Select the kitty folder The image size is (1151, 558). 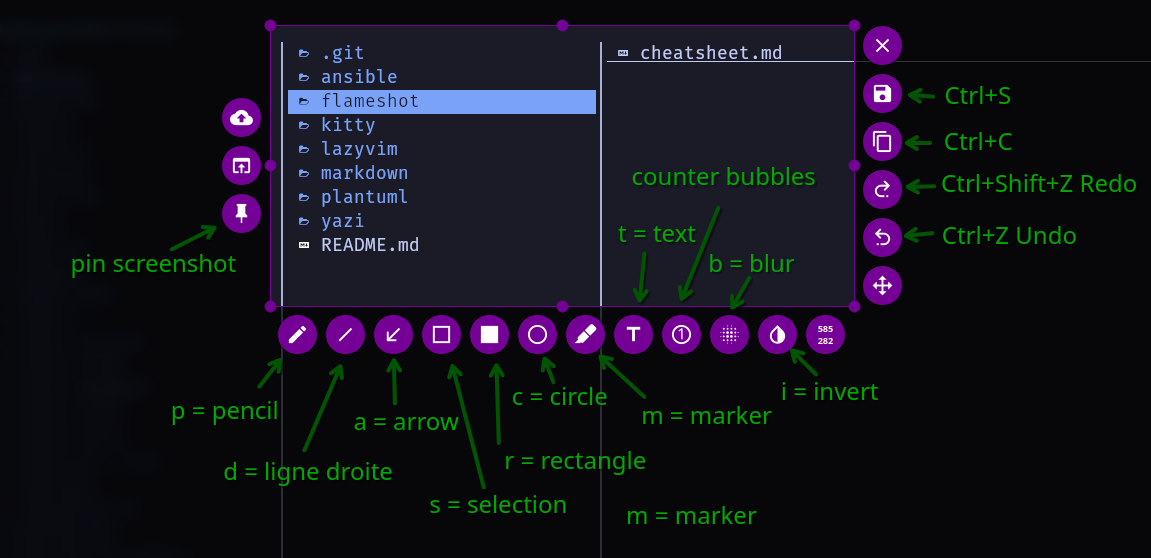[442, 126]
